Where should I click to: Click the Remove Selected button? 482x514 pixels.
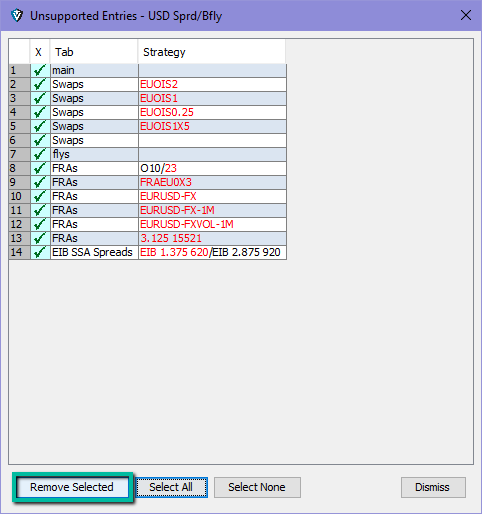72,487
